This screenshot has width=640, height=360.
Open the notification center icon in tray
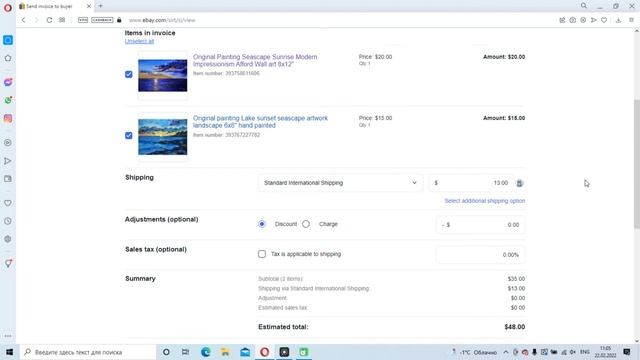[627, 352]
